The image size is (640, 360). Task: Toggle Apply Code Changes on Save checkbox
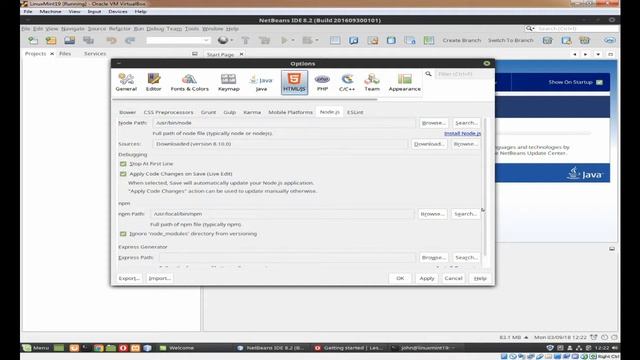click(123, 174)
